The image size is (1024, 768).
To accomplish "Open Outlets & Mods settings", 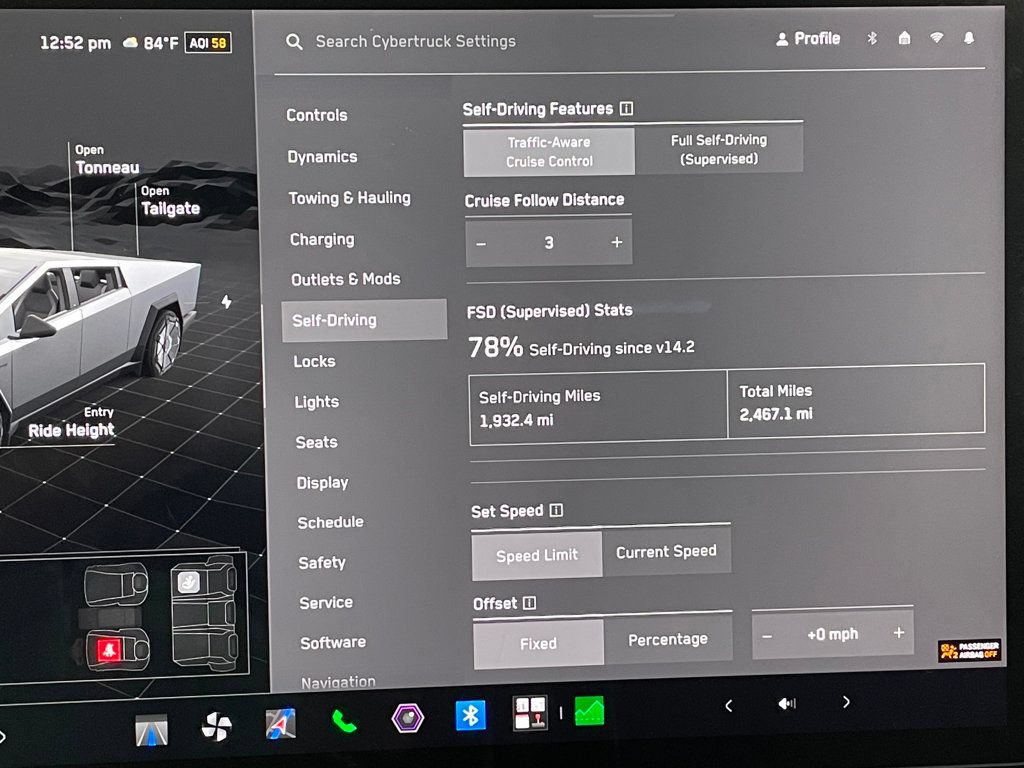I will (346, 280).
